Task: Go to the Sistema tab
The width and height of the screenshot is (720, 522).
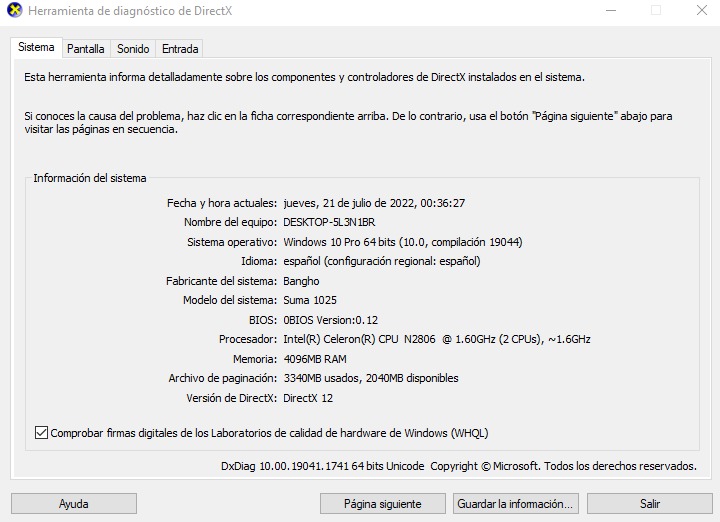Action: click(37, 47)
